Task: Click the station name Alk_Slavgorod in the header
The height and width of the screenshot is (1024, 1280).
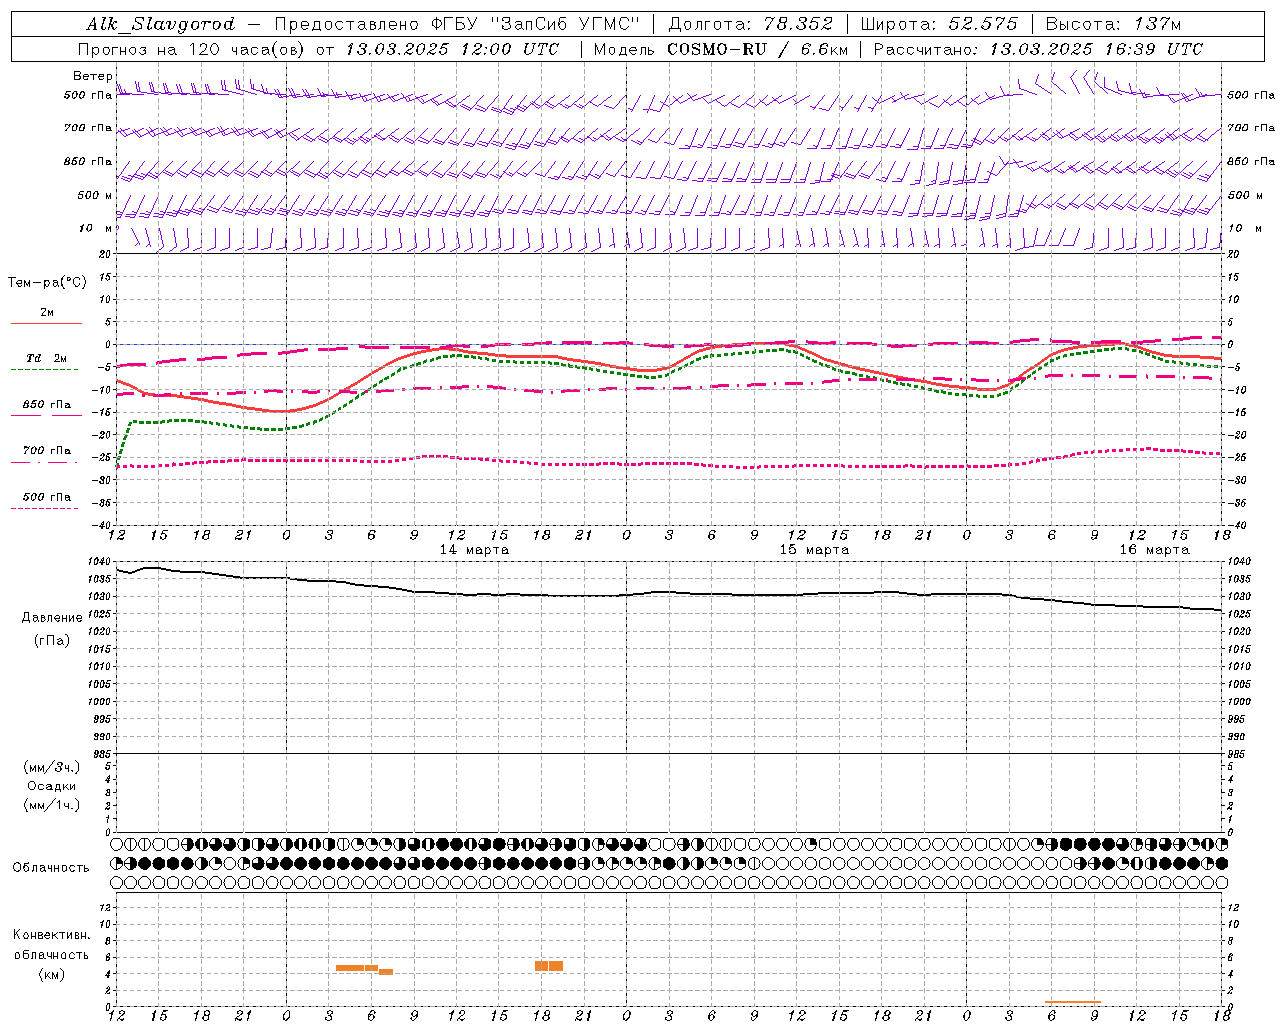Action: click(x=161, y=24)
